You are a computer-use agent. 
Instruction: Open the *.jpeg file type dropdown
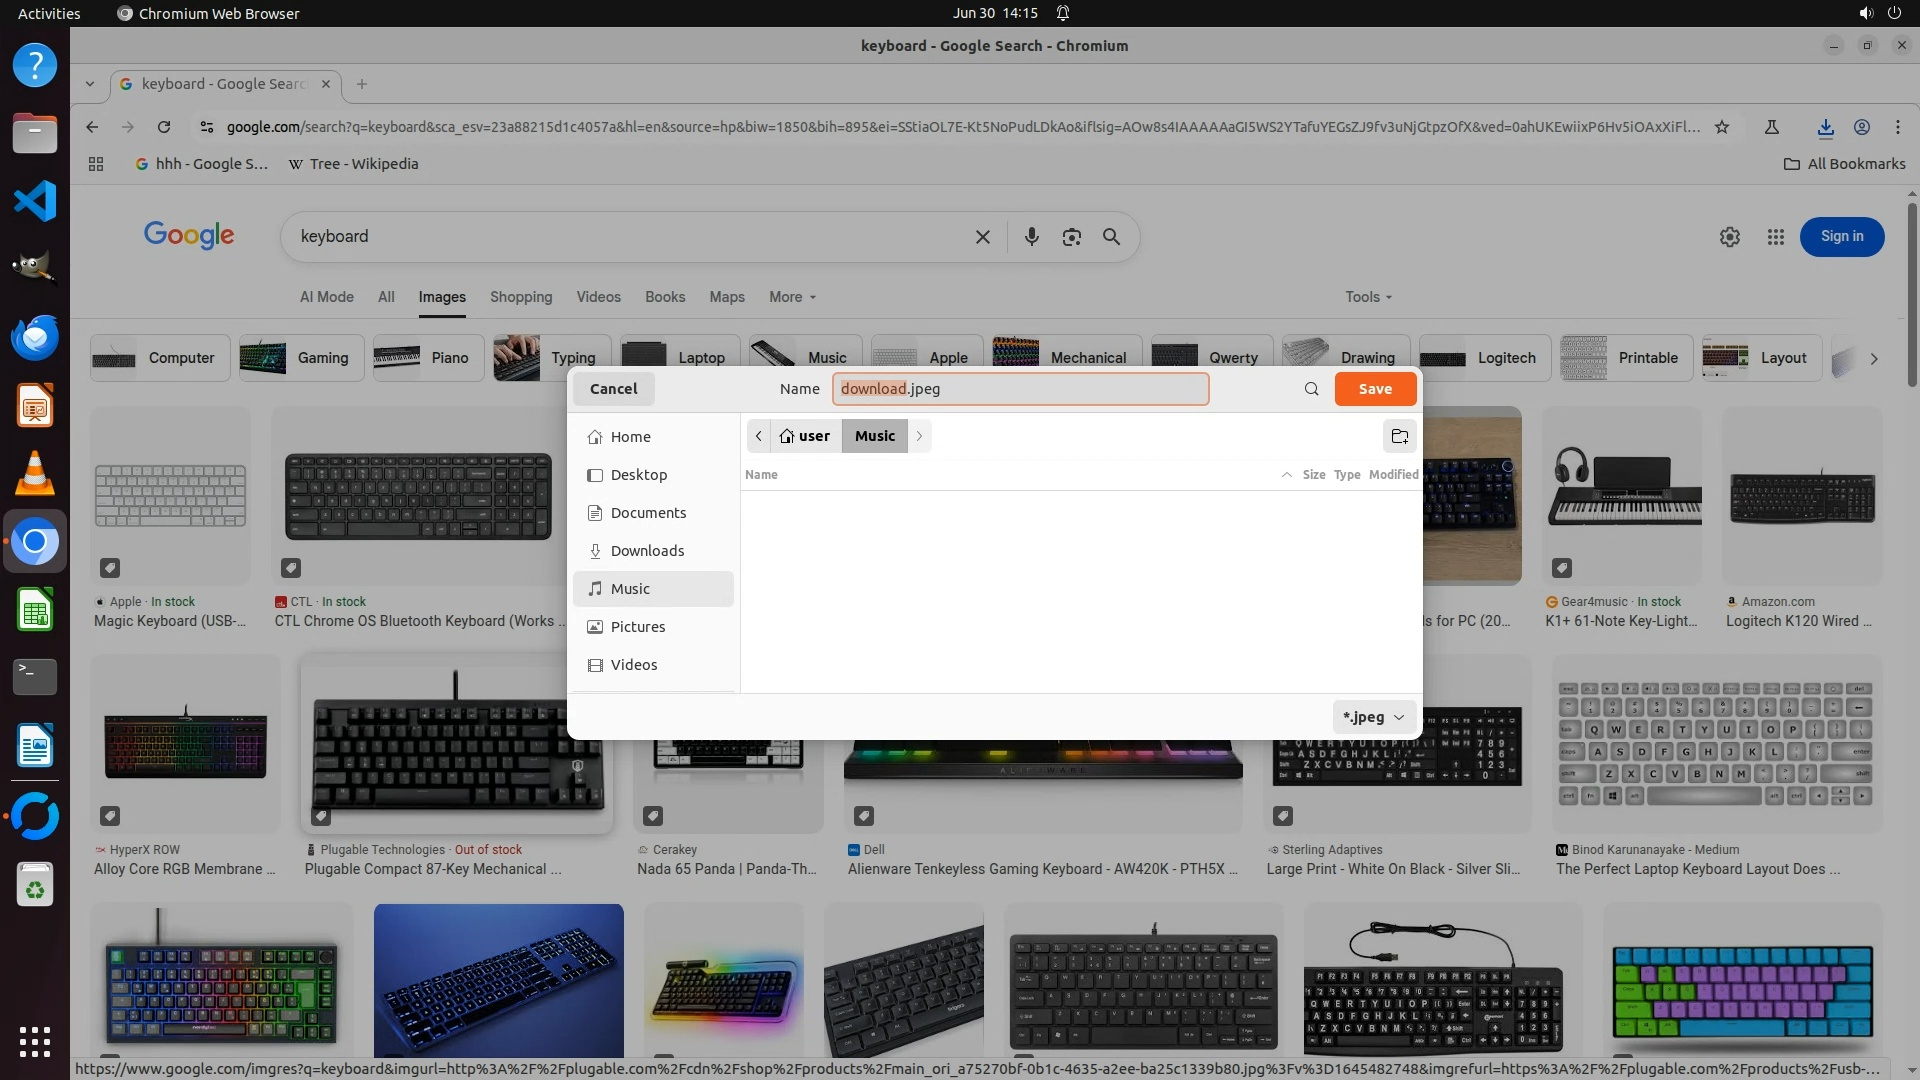click(x=1373, y=717)
